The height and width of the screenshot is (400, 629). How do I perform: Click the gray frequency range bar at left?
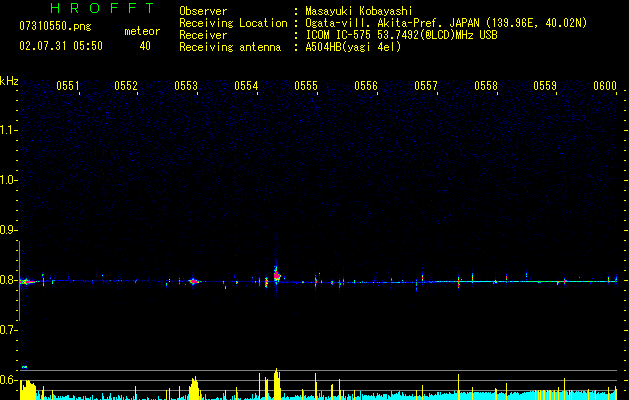[19, 281]
